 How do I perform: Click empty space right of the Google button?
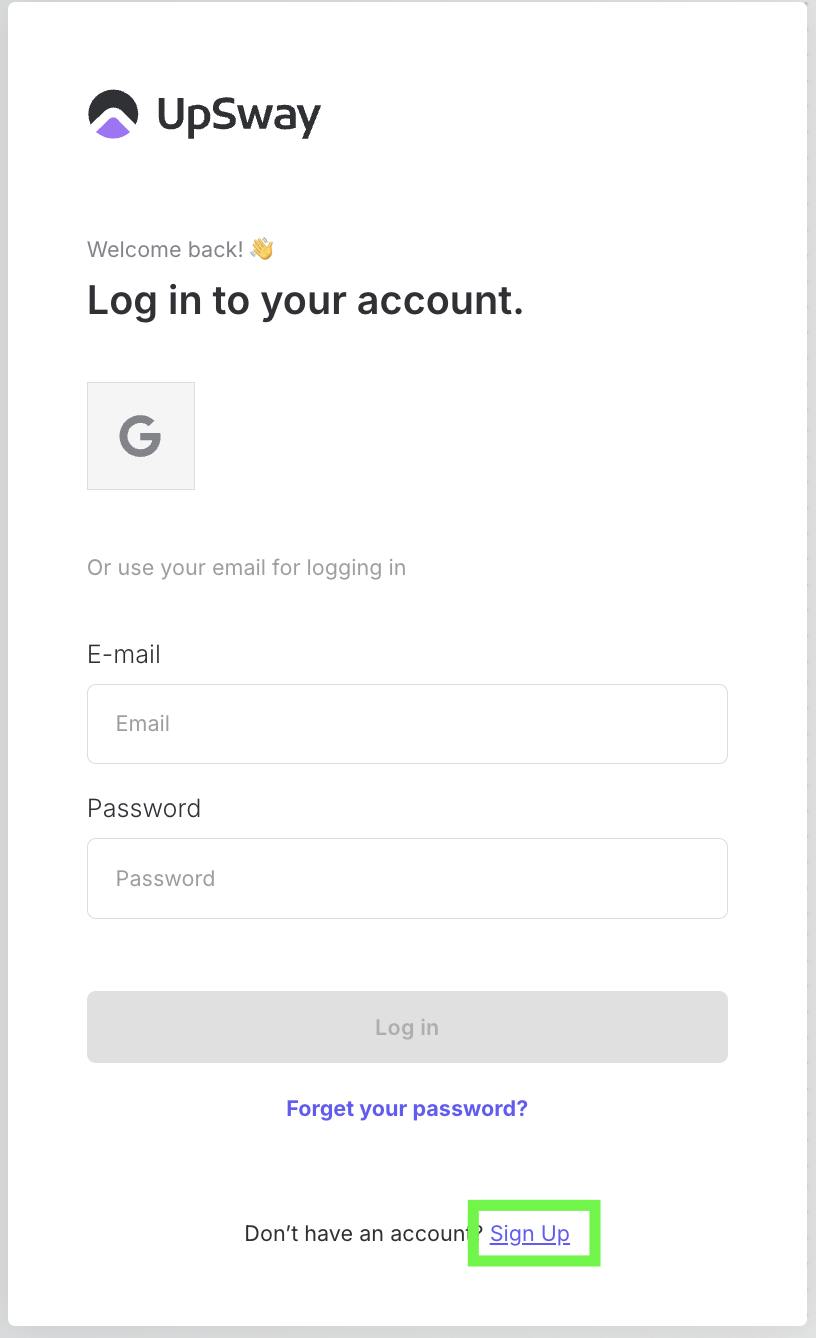[x=450, y=436]
